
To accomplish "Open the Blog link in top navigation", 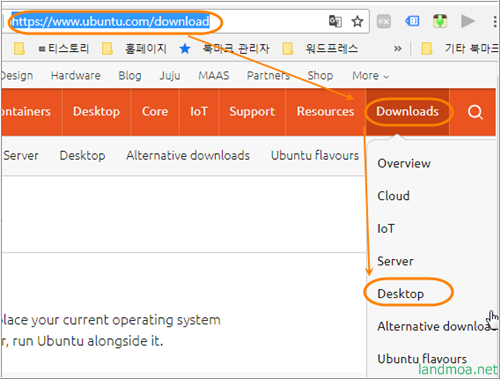I will click(x=130, y=76).
